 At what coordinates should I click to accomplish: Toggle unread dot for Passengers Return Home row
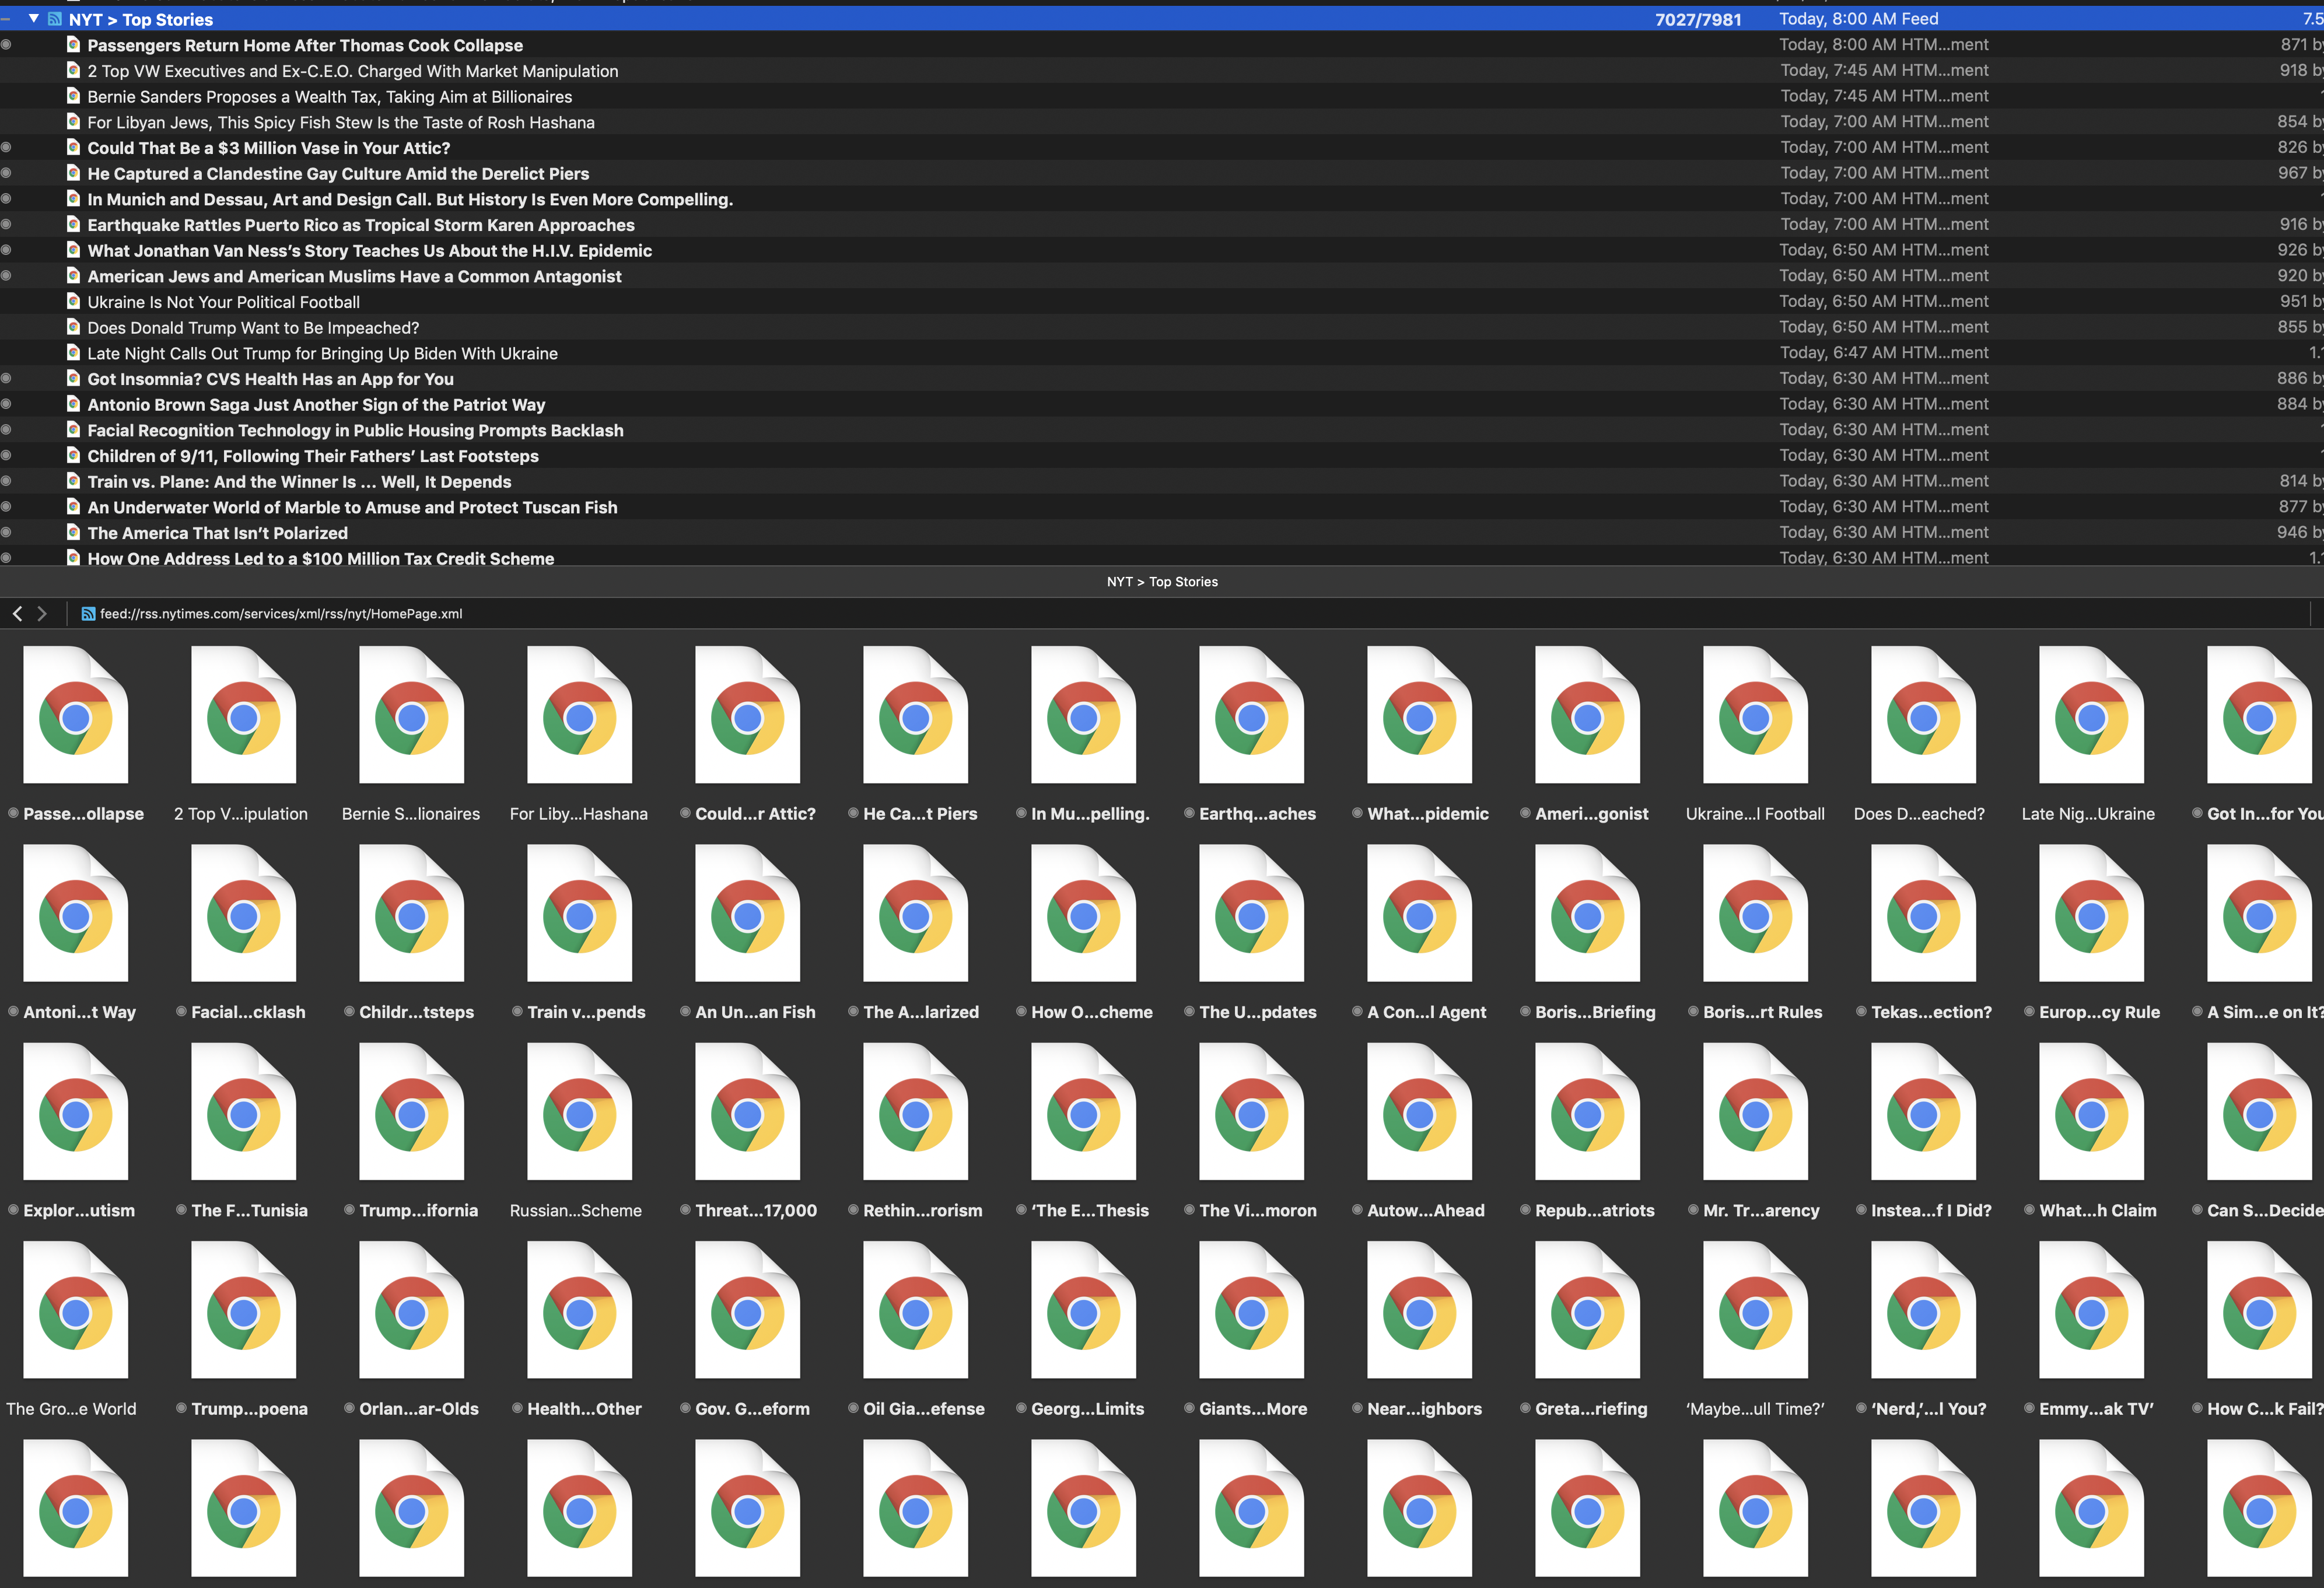click(x=6, y=45)
